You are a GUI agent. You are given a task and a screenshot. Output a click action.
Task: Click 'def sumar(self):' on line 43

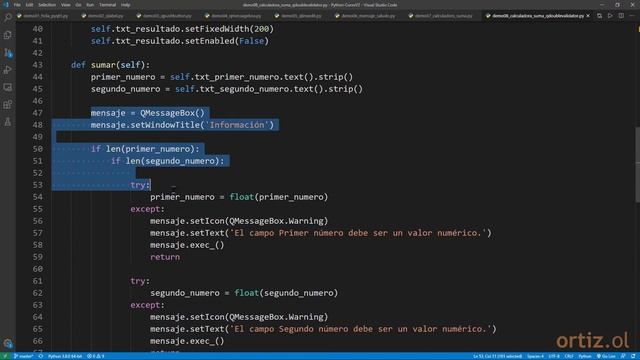[x=110, y=65]
